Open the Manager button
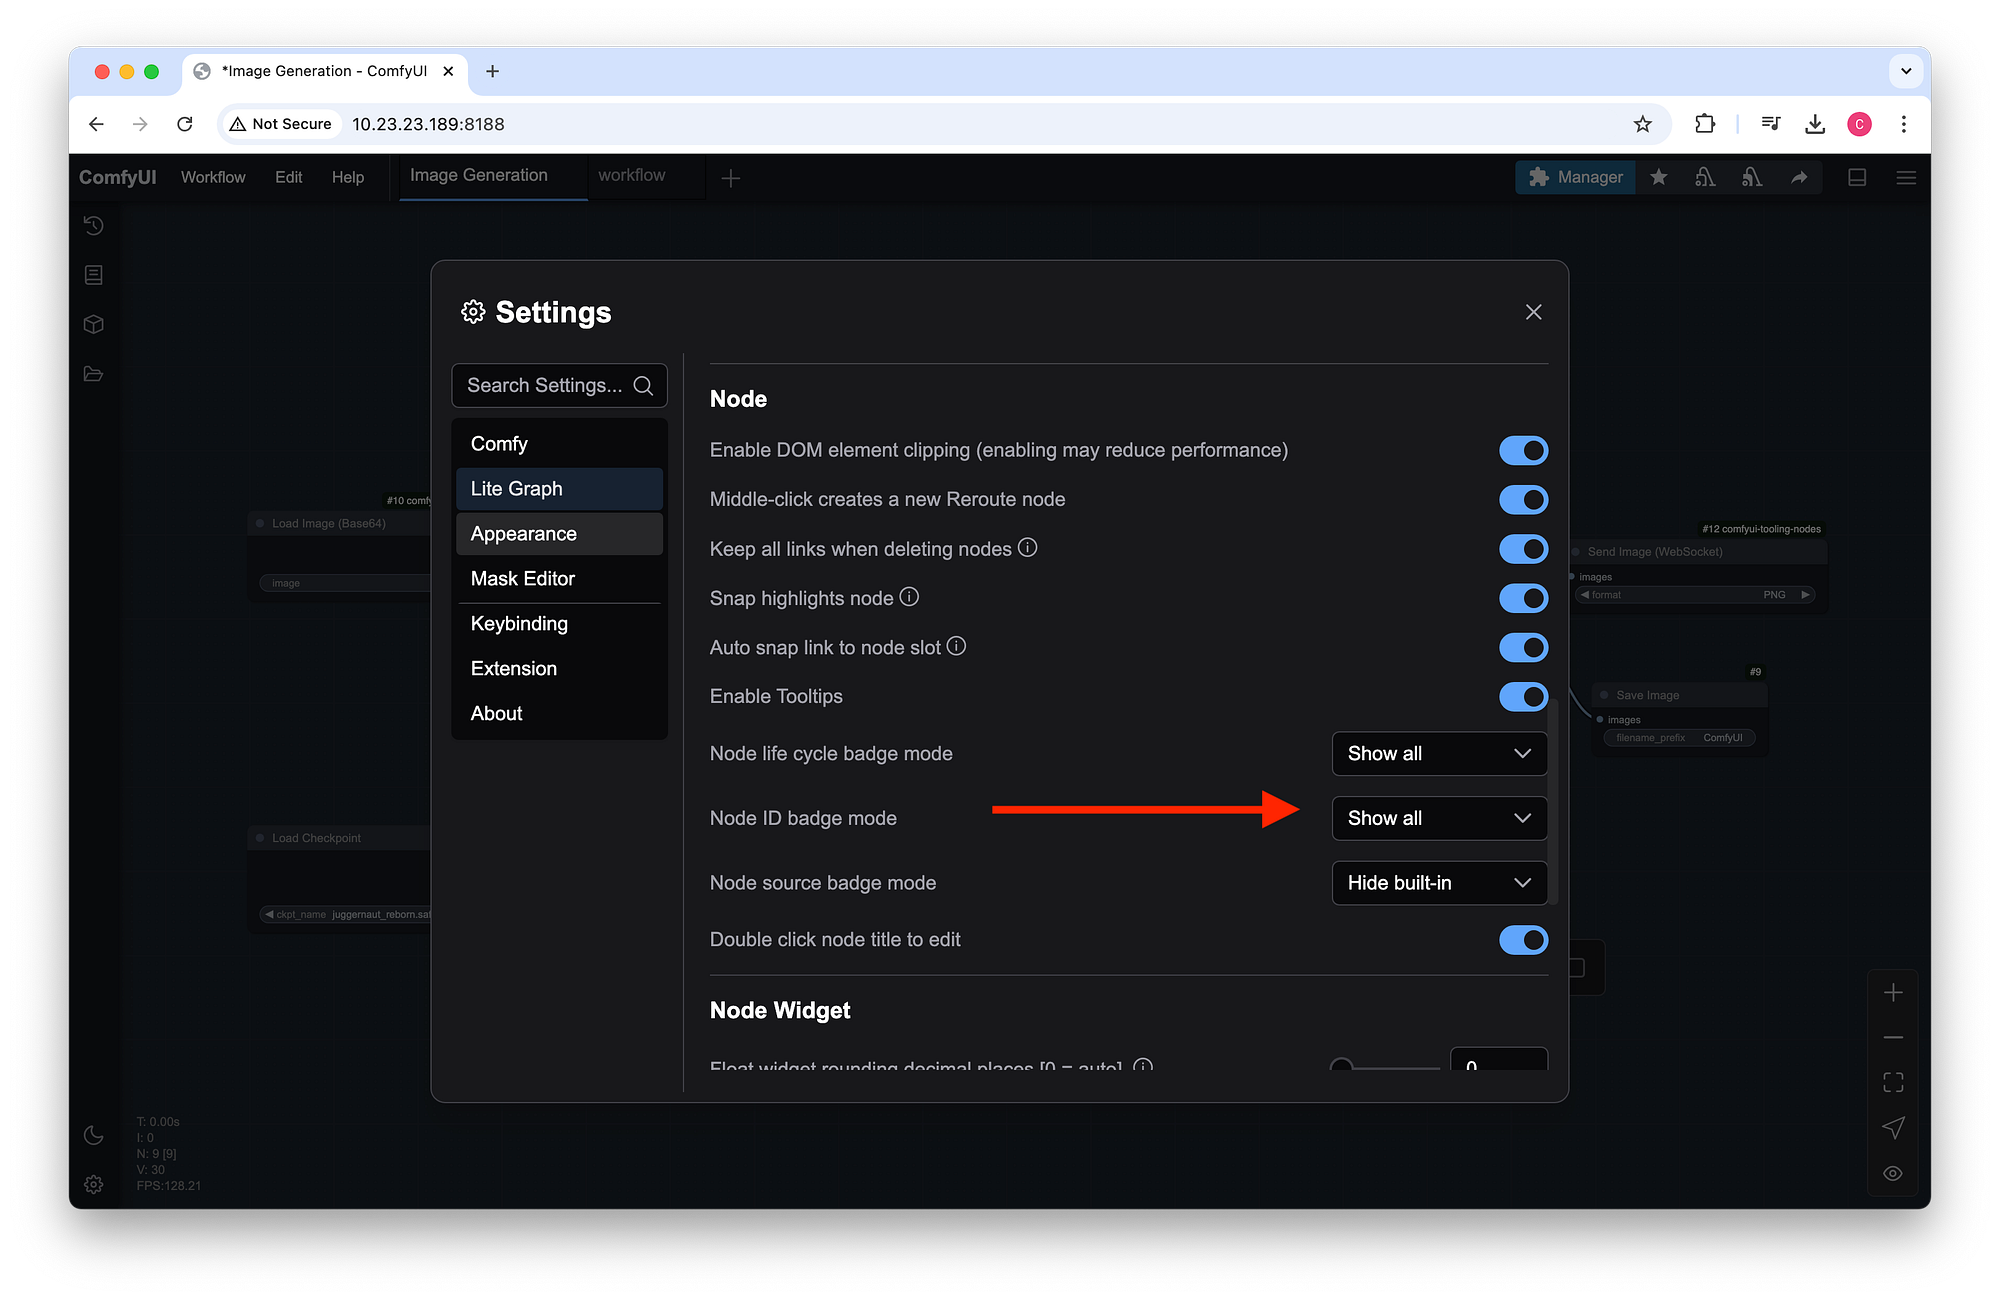This screenshot has width=2000, height=1300. 1576,177
